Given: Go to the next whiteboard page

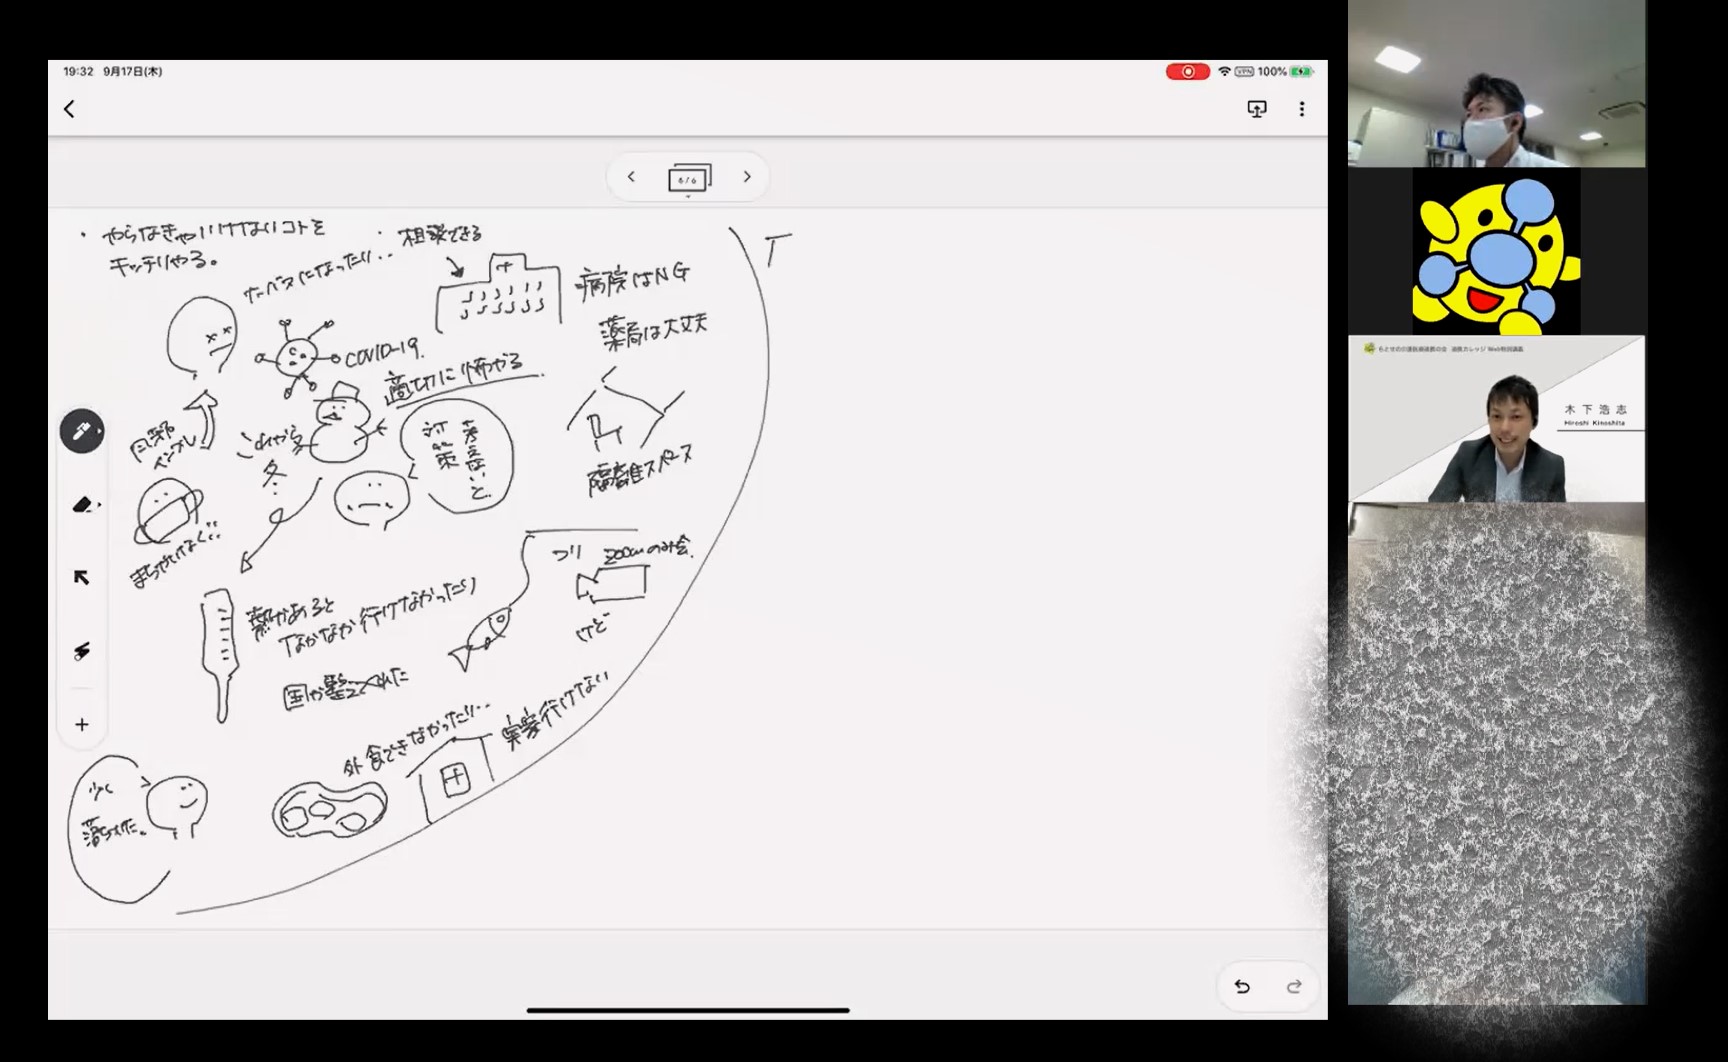Looking at the screenshot, I should click(x=746, y=177).
